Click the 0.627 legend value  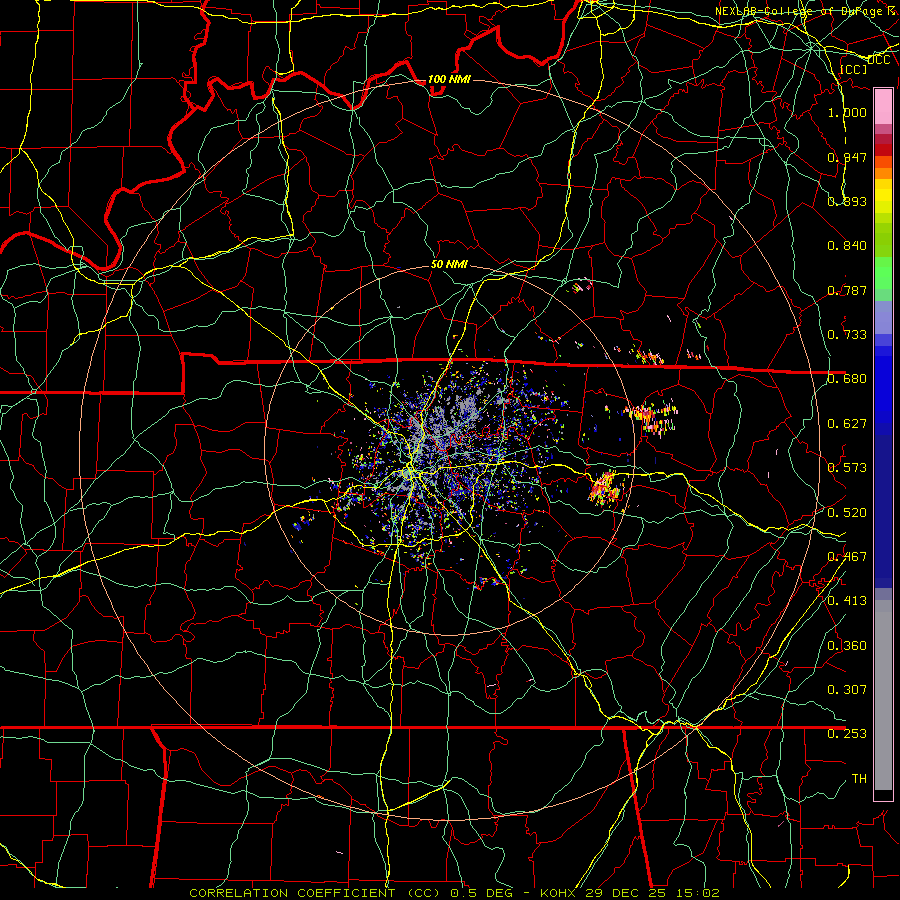(847, 424)
